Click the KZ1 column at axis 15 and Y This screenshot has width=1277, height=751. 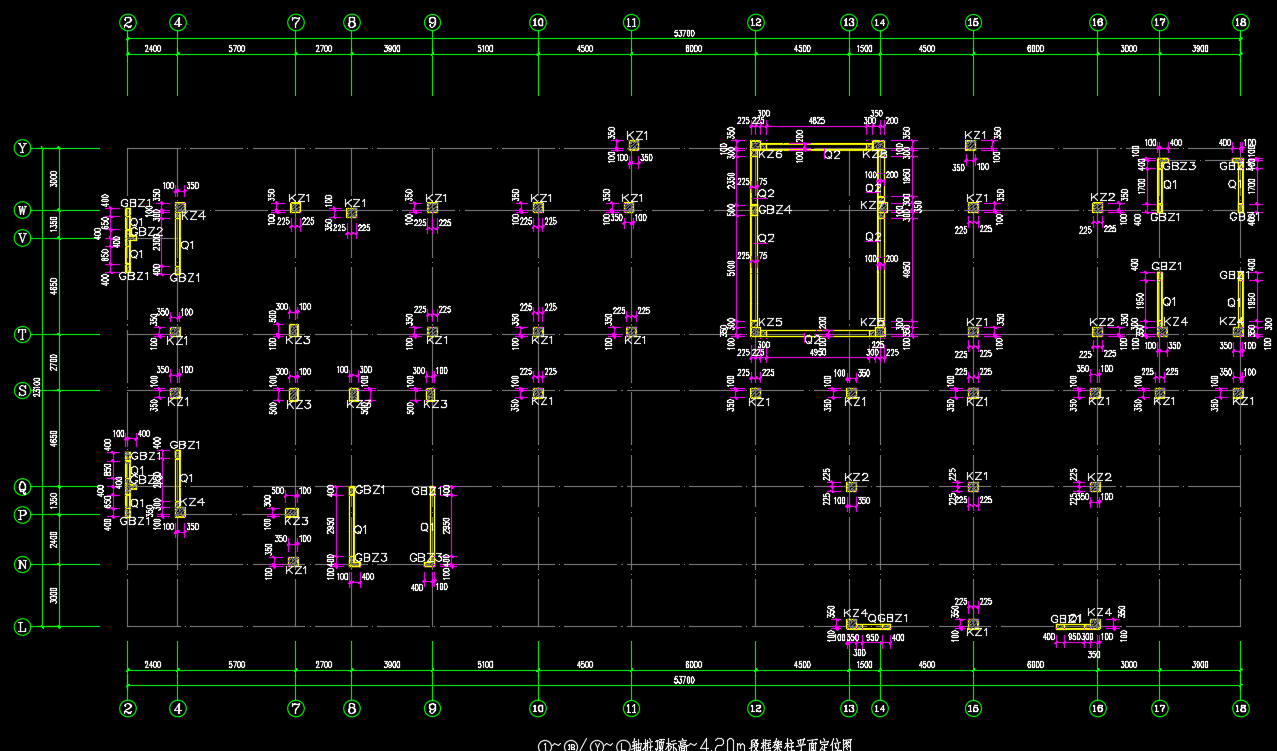tap(972, 146)
